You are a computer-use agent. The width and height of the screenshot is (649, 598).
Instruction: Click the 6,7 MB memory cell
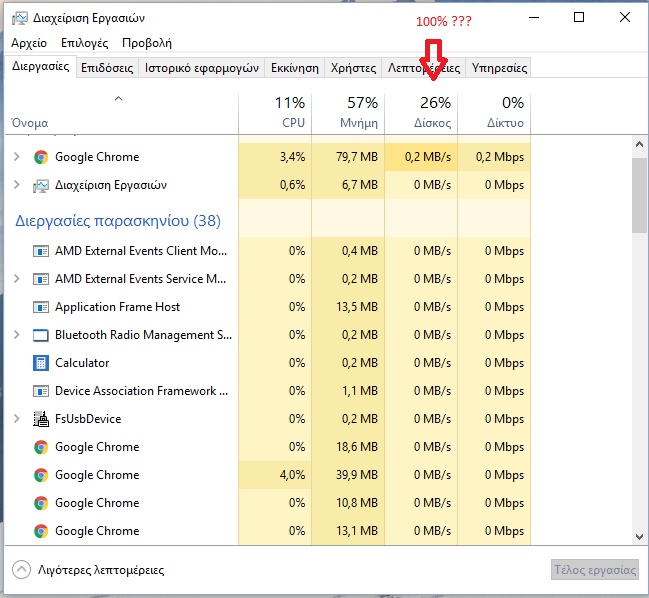coord(348,185)
